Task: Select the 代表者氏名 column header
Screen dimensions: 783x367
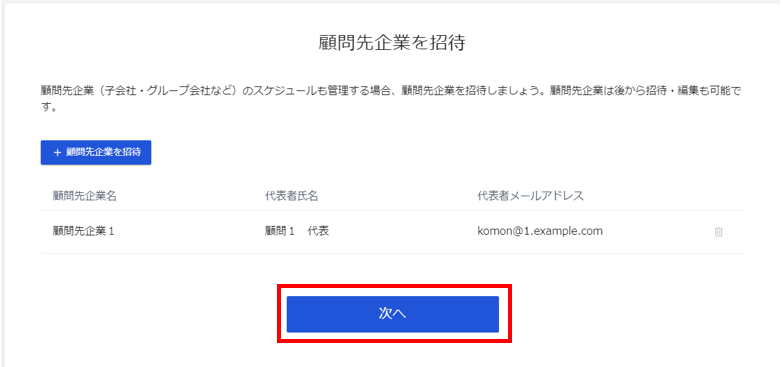Action: tap(292, 196)
